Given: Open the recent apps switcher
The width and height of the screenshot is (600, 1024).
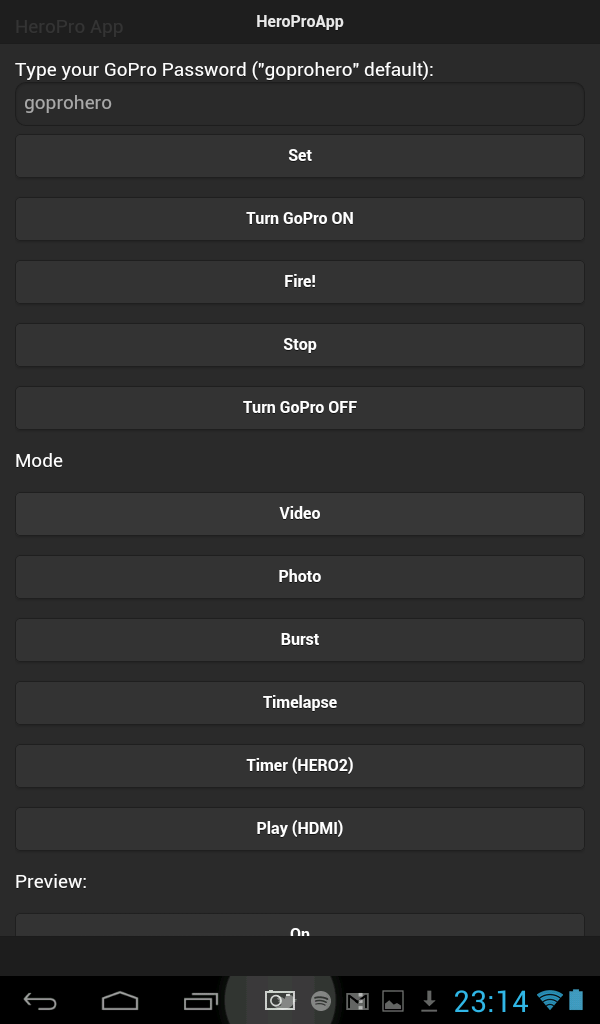Looking at the screenshot, I should (201, 1000).
